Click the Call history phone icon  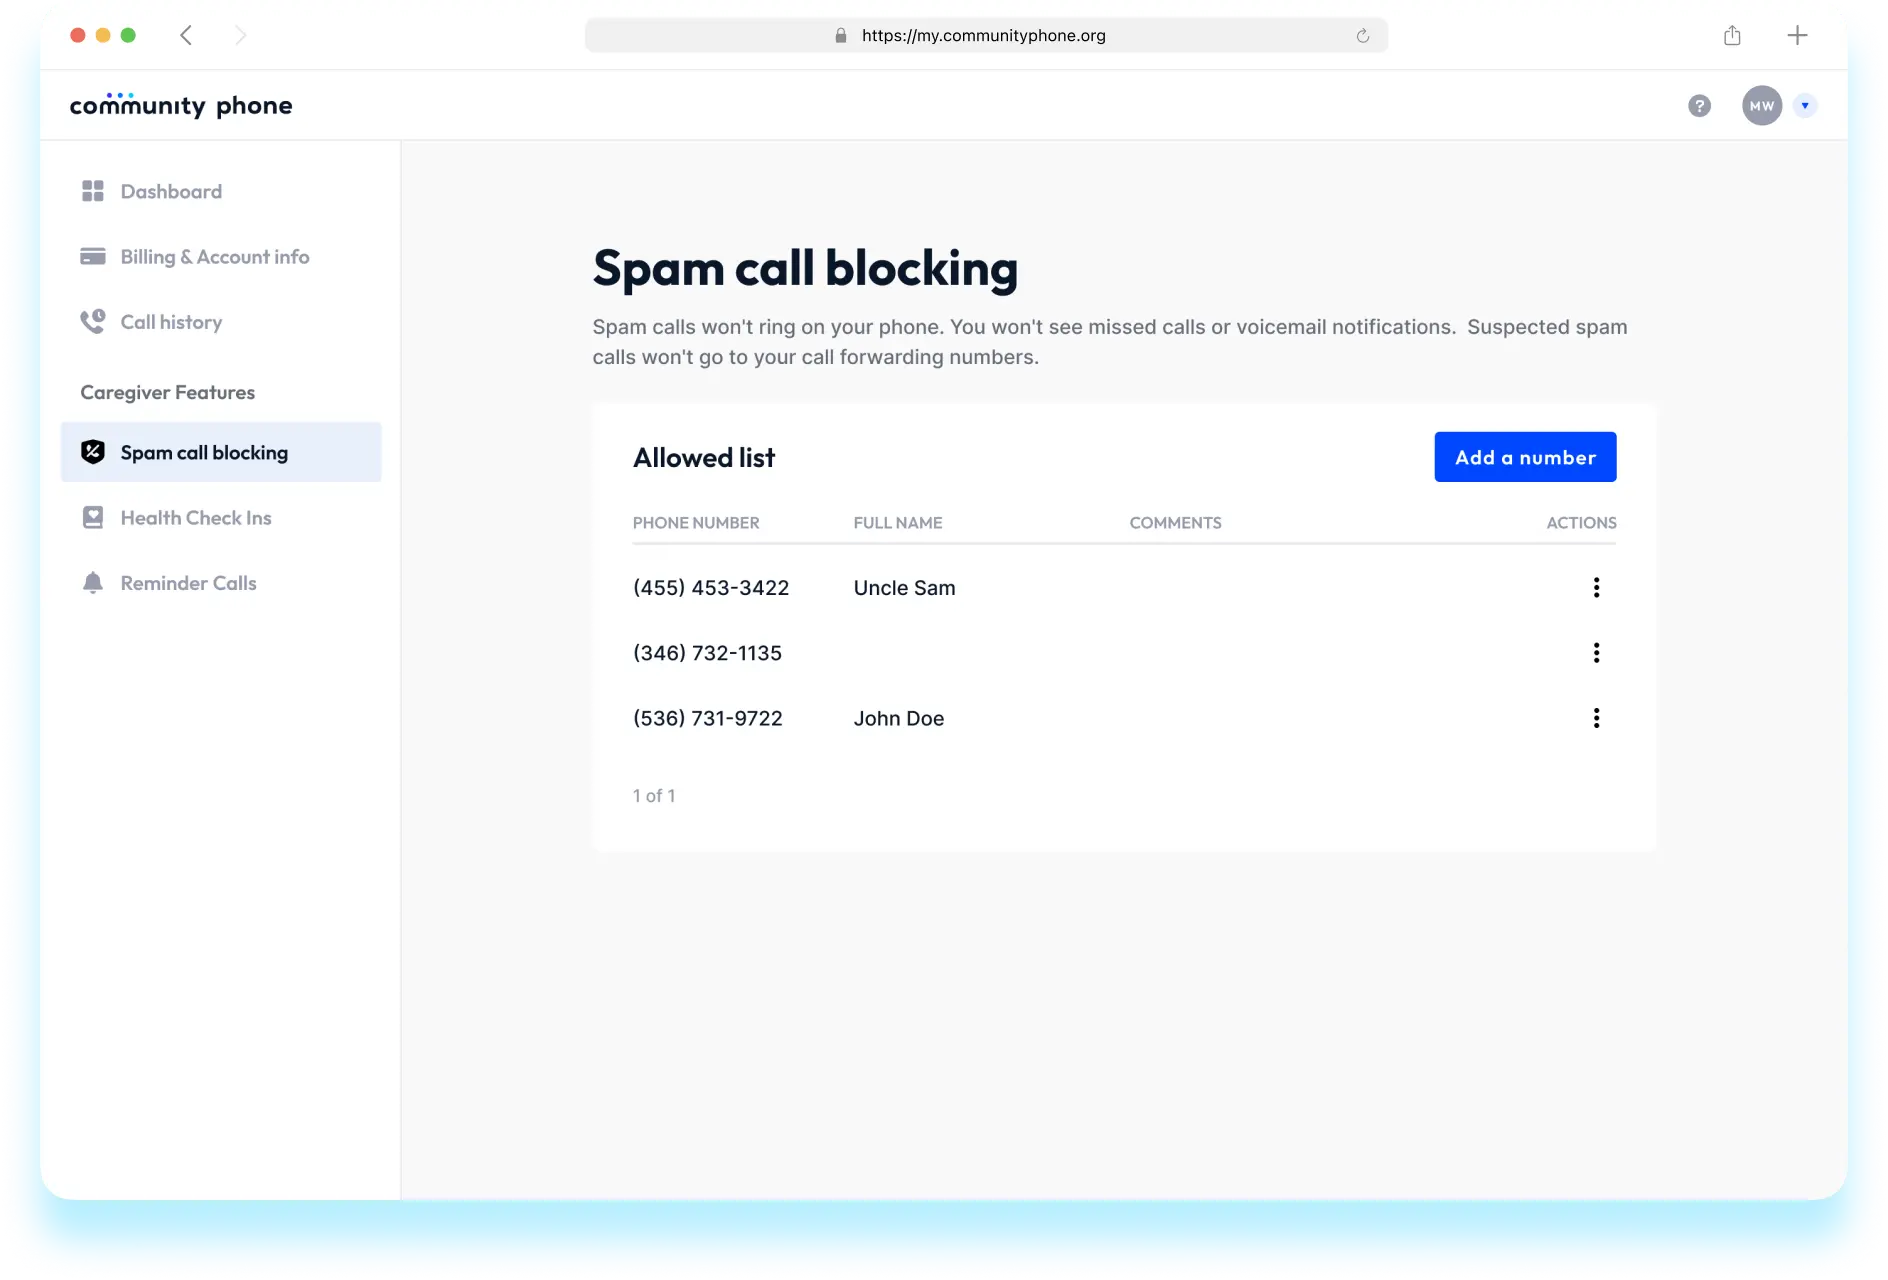click(x=93, y=322)
